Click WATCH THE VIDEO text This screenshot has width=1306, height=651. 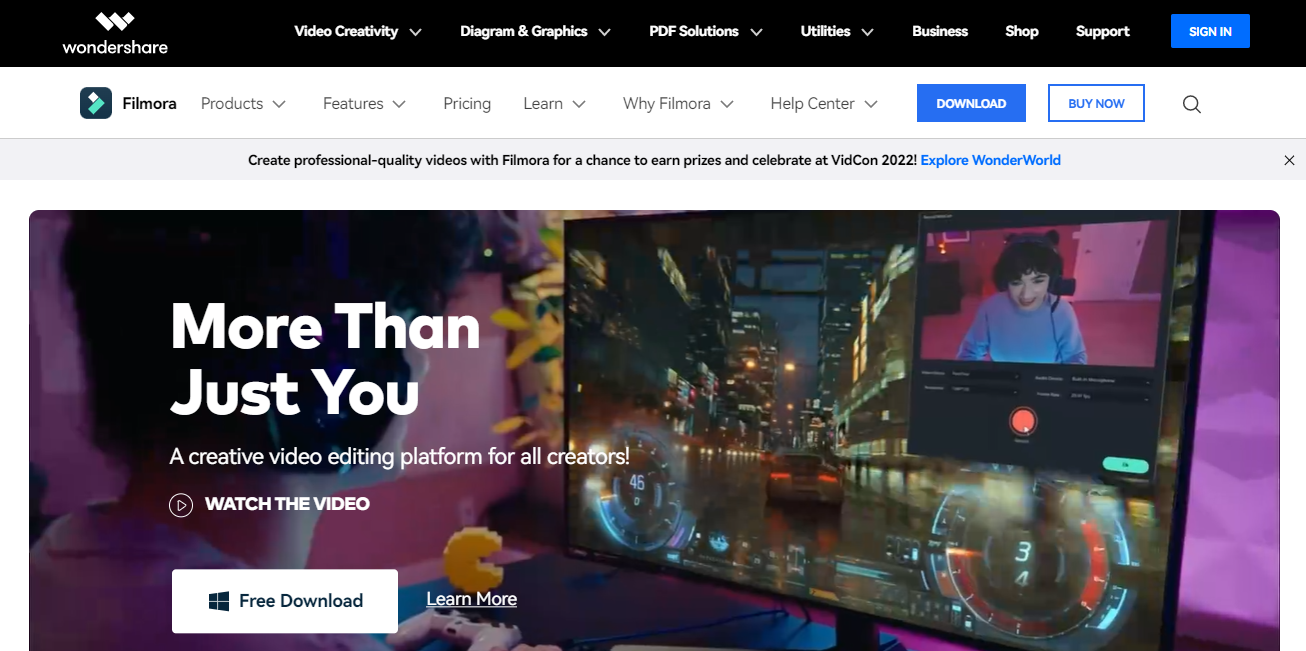(287, 504)
